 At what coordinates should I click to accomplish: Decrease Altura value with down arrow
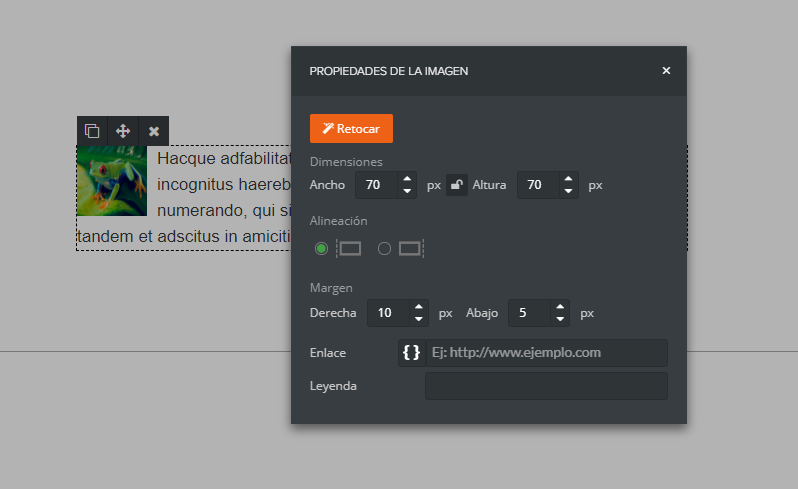click(568, 191)
